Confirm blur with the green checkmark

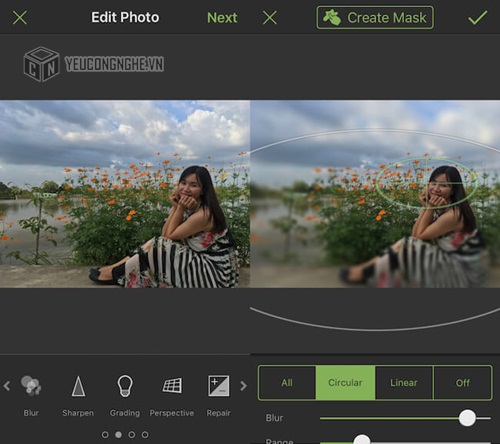point(478,18)
